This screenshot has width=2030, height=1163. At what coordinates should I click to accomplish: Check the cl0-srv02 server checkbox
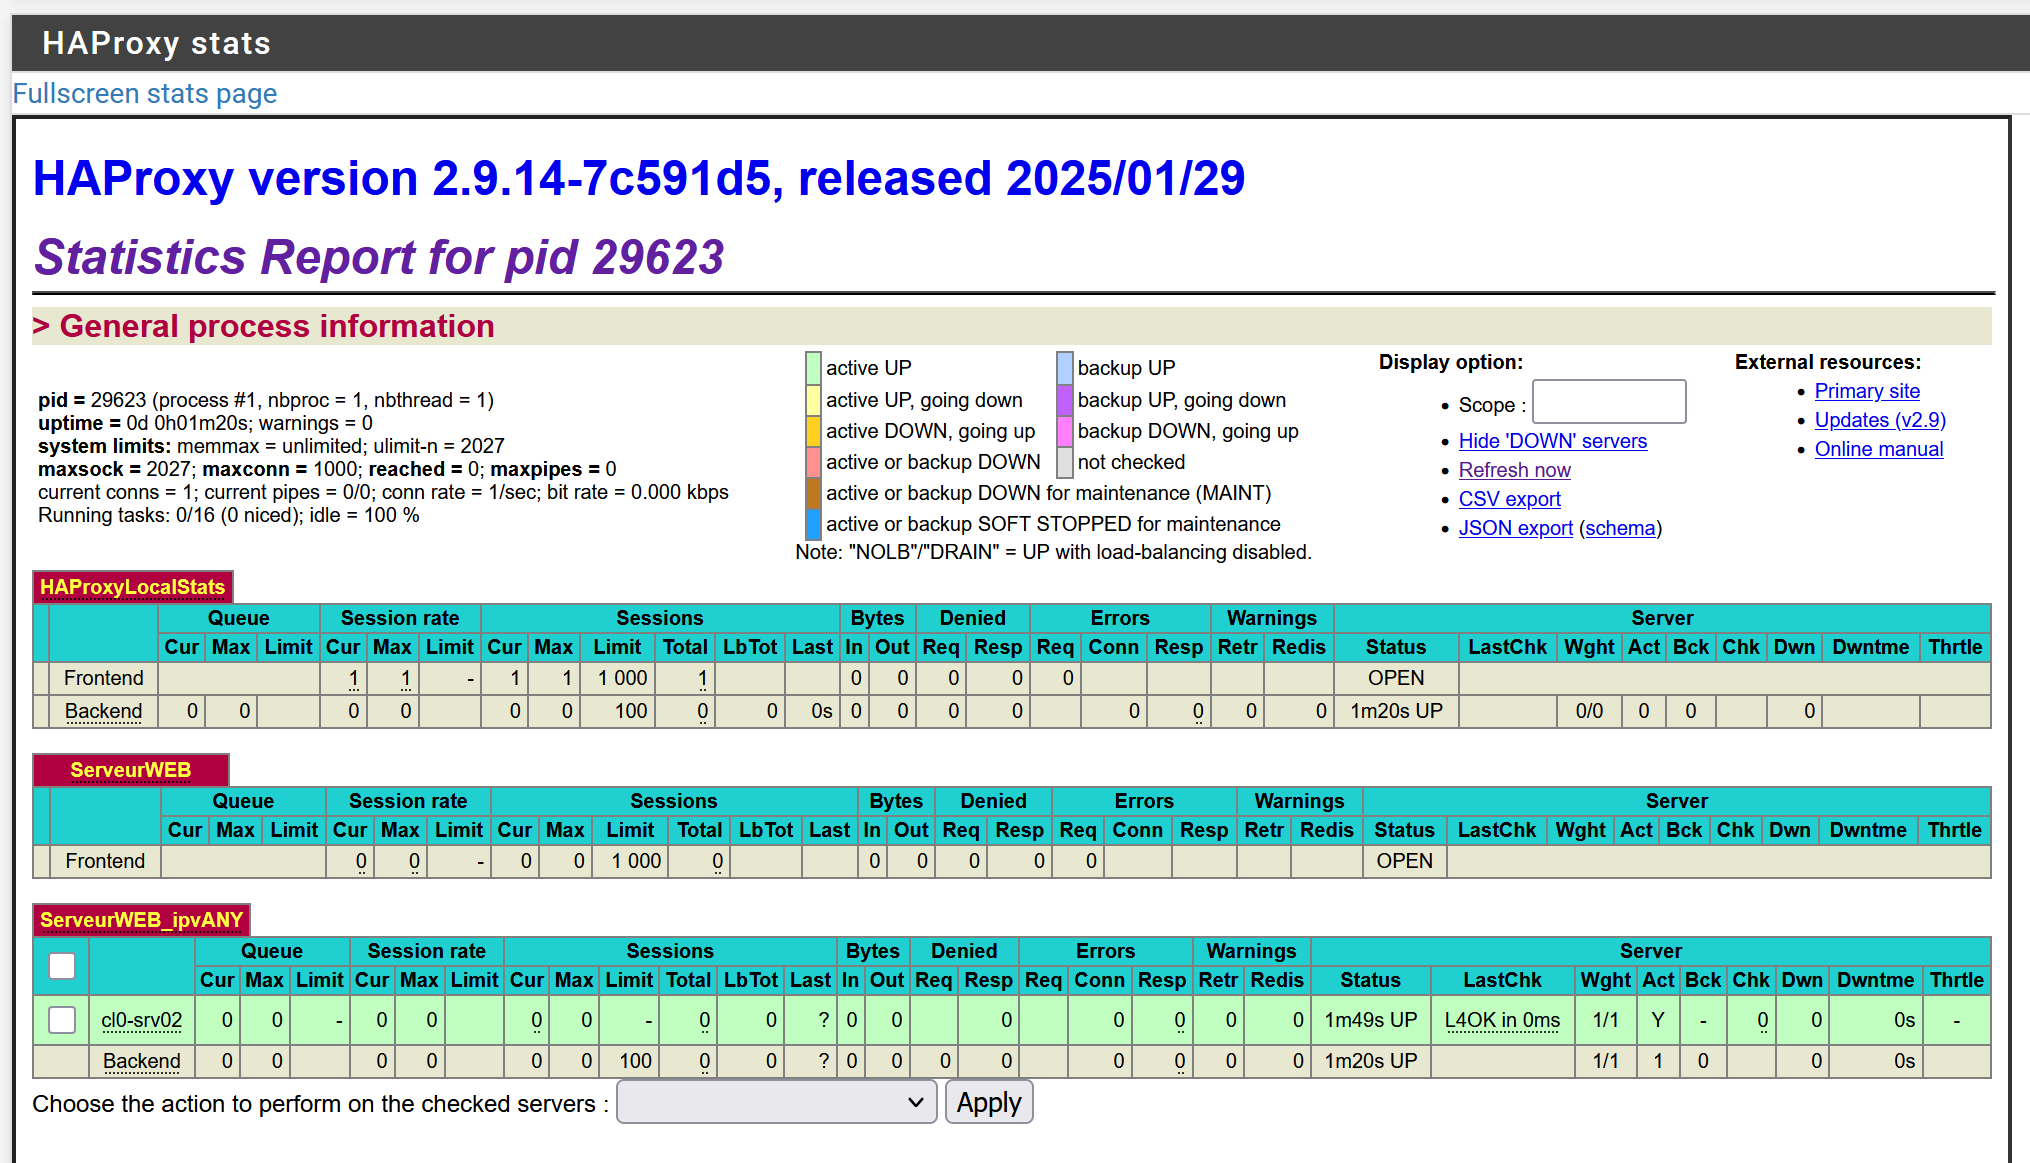tap(62, 1020)
